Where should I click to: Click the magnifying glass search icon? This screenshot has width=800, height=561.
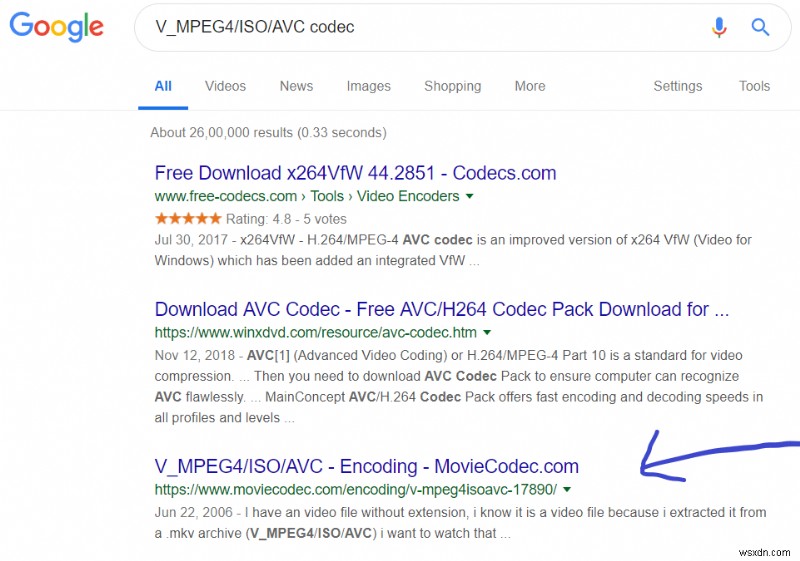pos(761,27)
